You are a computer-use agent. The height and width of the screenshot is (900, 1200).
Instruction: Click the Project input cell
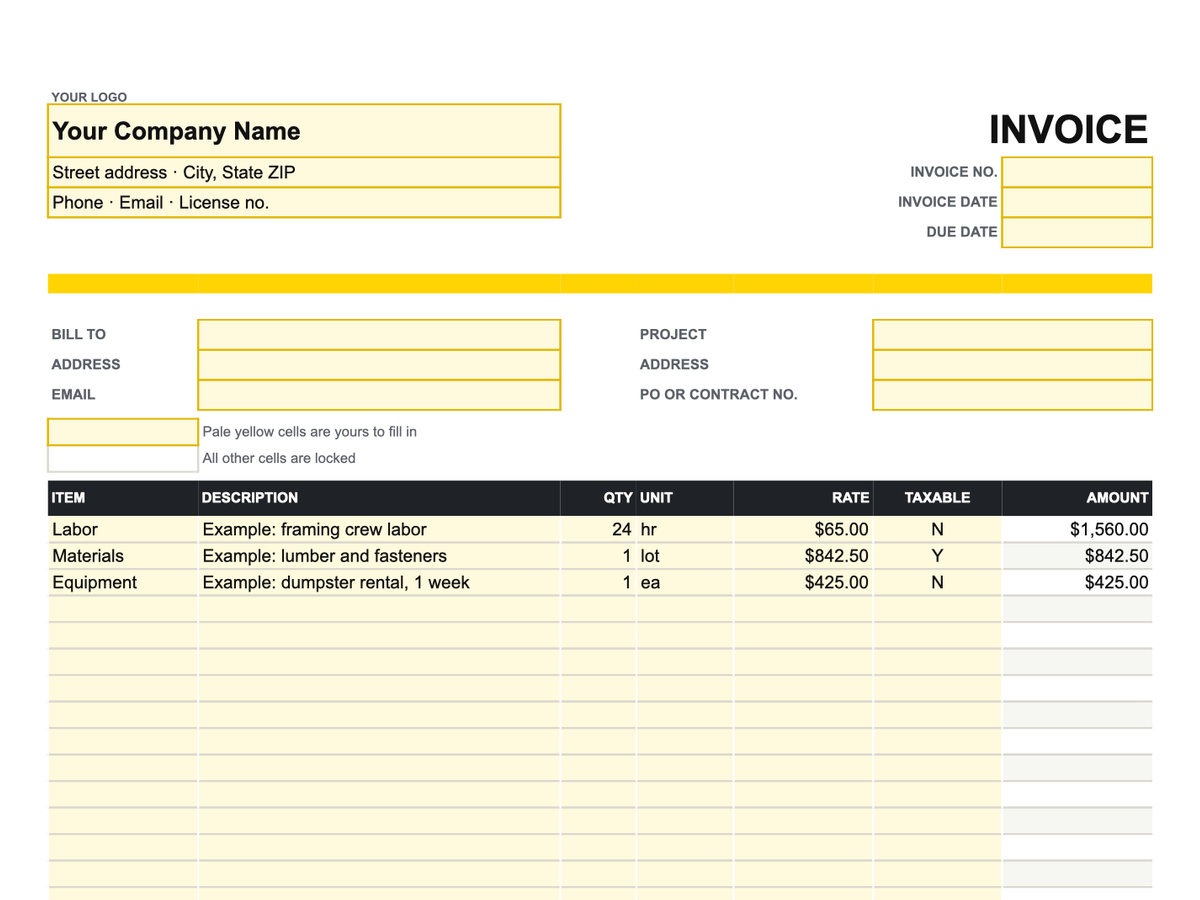(1012, 335)
